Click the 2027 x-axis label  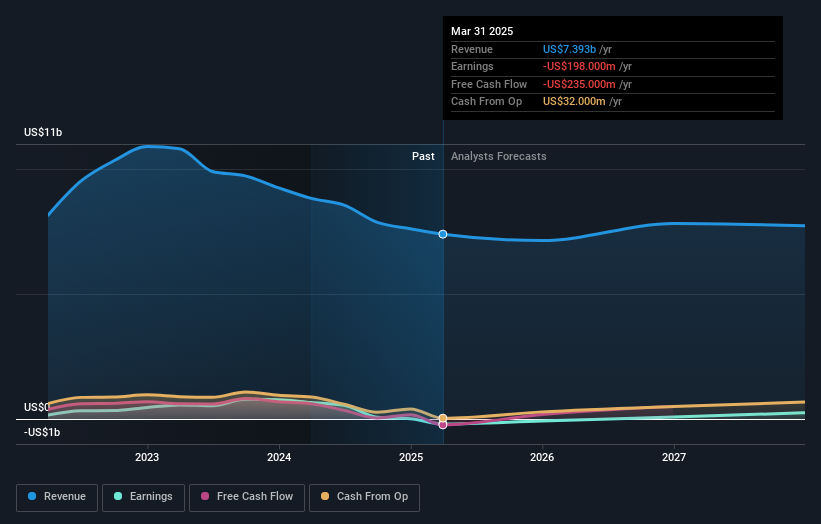[674, 457]
